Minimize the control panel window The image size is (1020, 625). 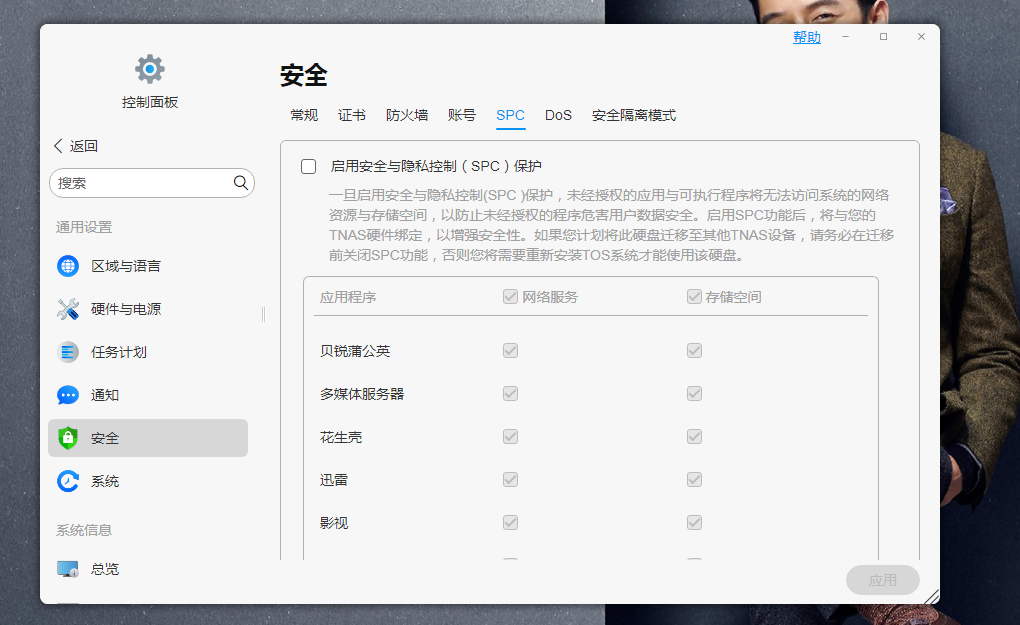pos(846,36)
